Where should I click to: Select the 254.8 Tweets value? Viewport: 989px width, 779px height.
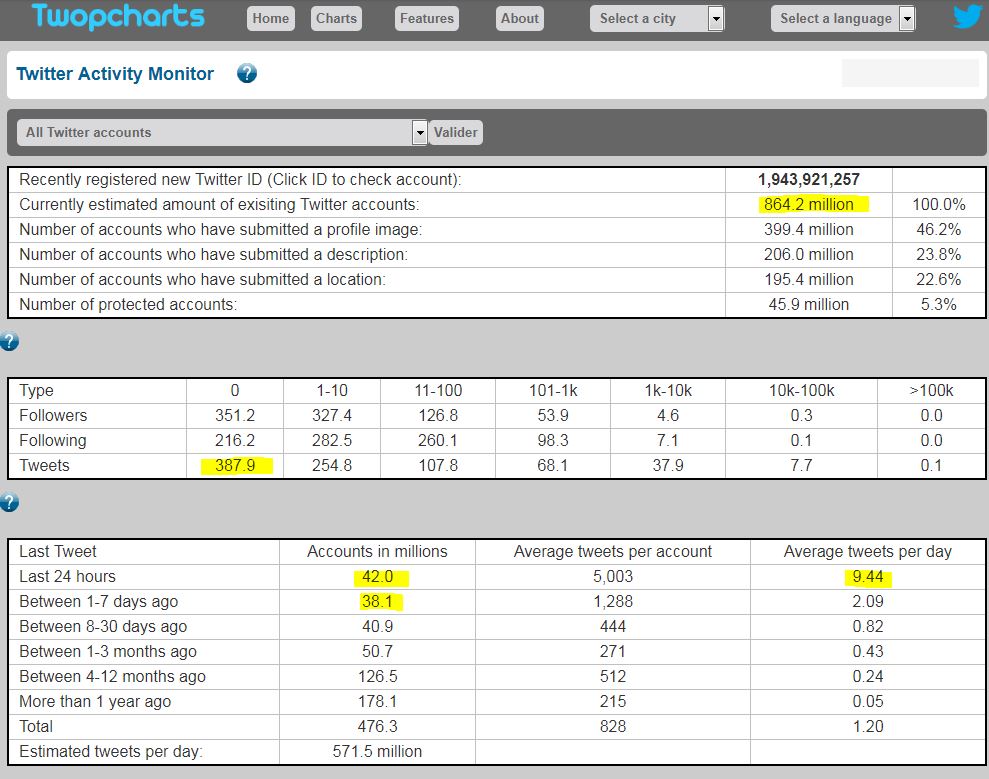[332, 466]
